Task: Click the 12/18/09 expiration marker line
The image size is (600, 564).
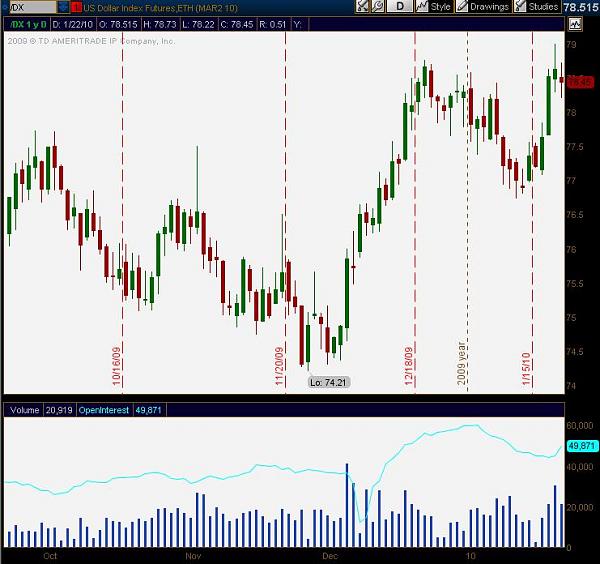Action: click(415, 213)
